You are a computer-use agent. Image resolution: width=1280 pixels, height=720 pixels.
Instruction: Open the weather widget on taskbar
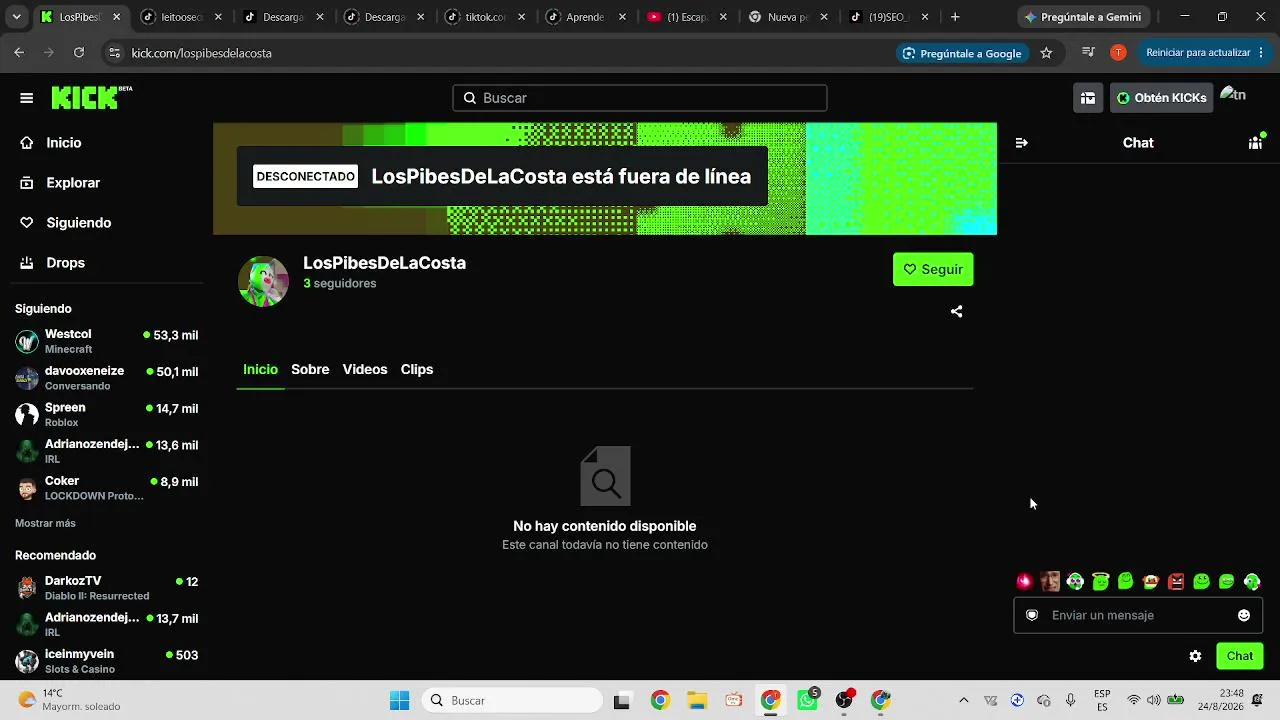coord(70,700)
